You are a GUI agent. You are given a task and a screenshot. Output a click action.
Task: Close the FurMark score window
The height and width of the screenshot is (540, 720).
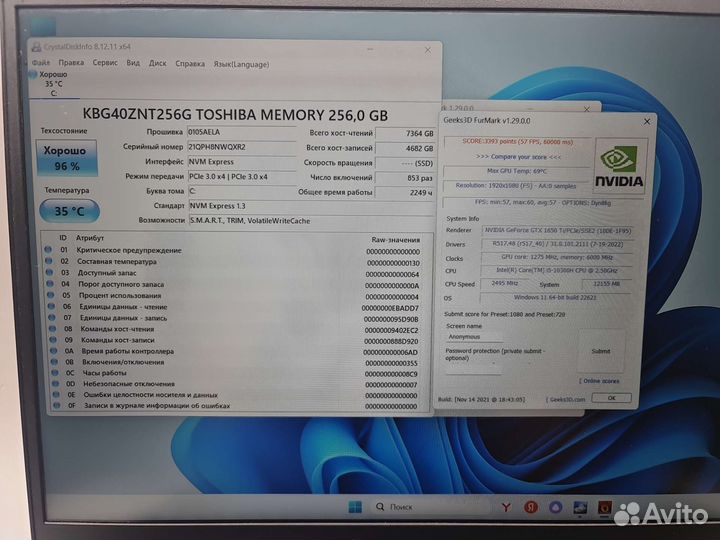tap(647, 122)
